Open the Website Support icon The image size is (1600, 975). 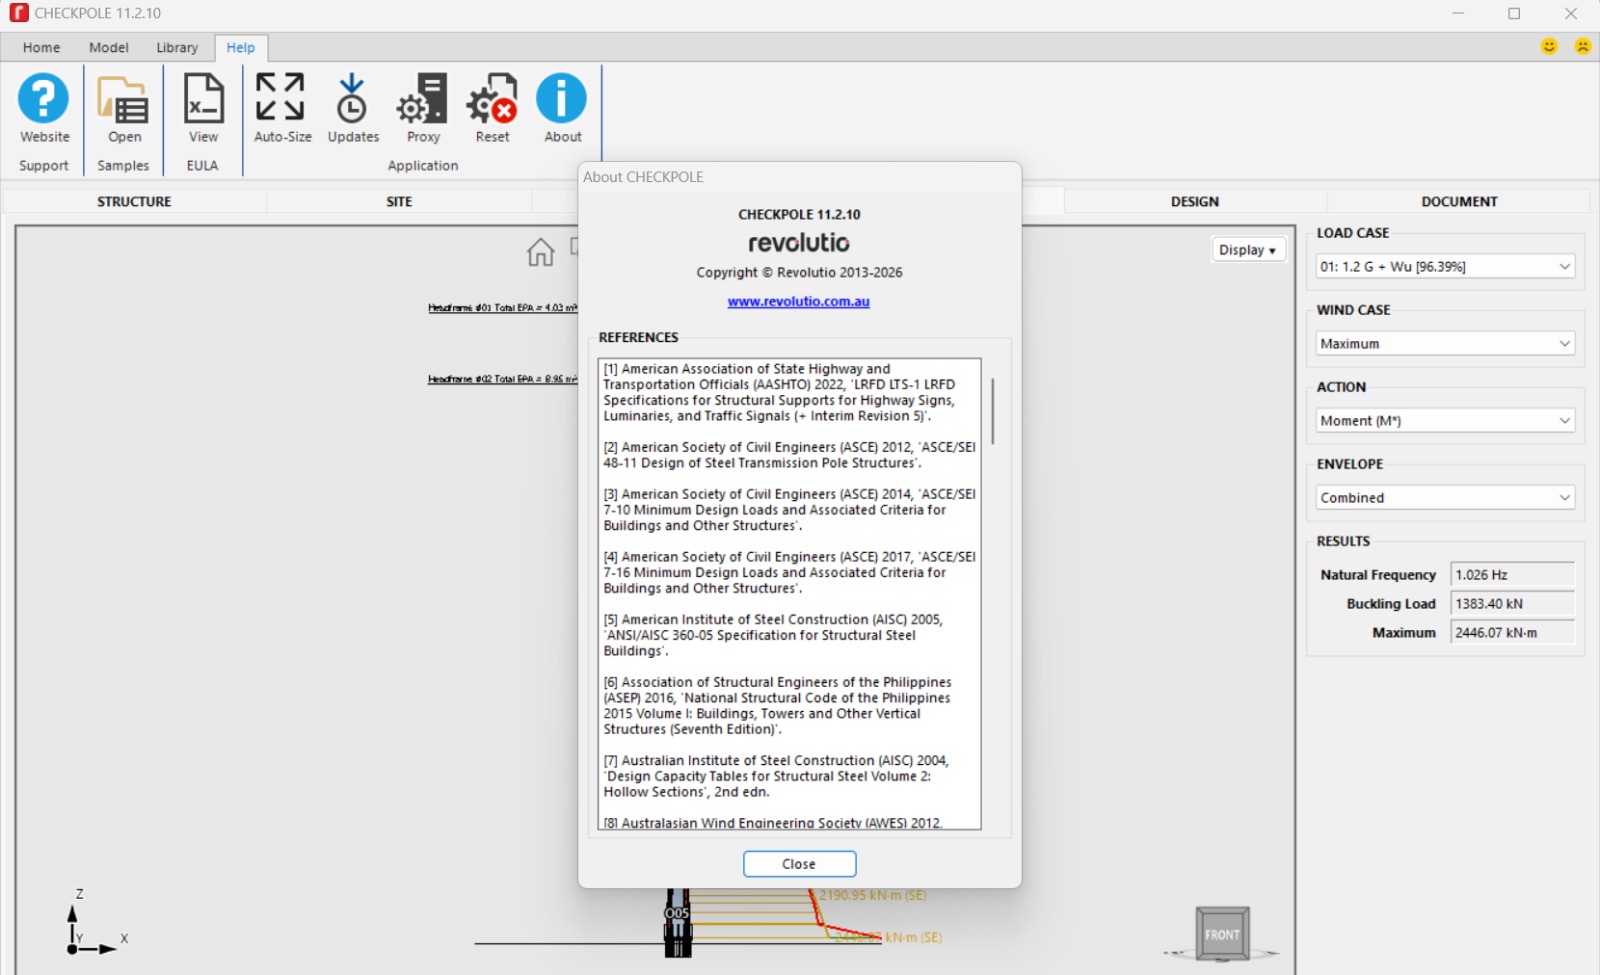pyautogui.click(x=44, y=99)
